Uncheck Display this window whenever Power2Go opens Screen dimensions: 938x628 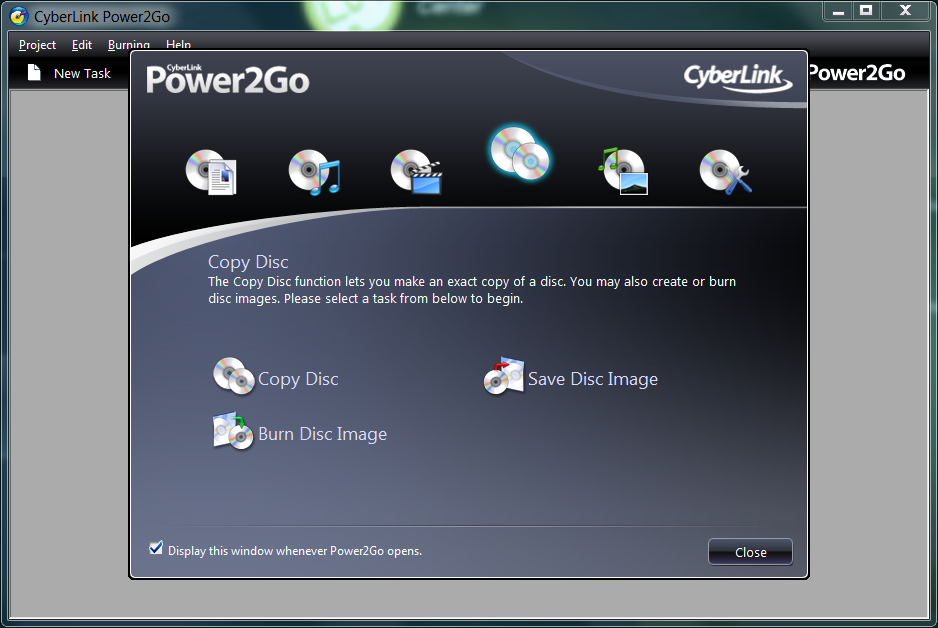tap(156, 548)
